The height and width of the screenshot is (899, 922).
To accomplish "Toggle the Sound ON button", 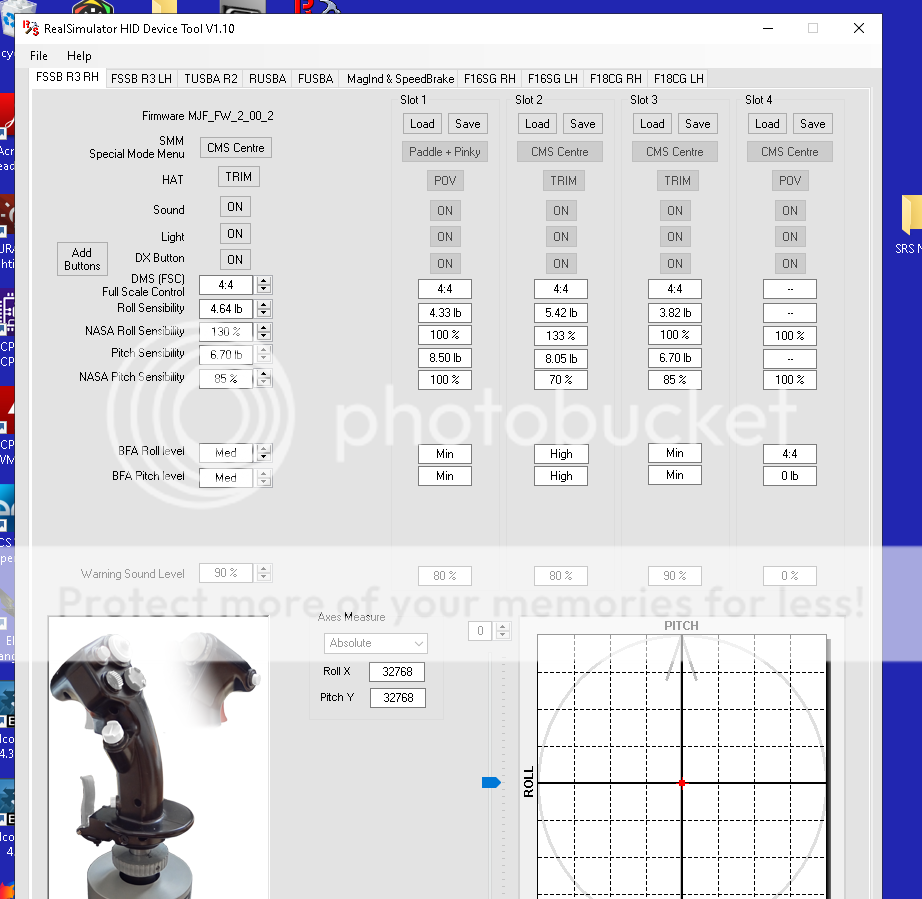I will [235, 207].
